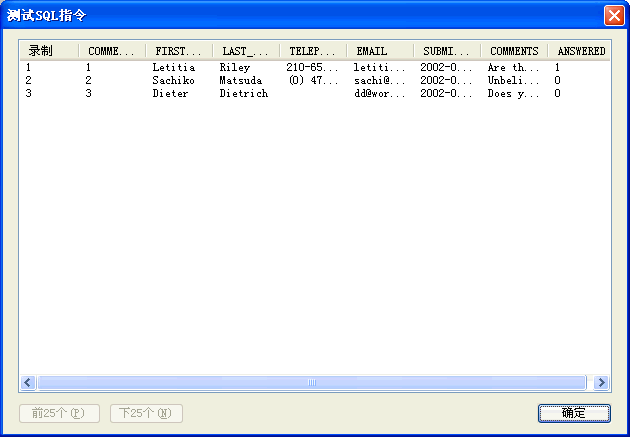Click the 录制 column header
Screen dimensions: 630x437
48,51
